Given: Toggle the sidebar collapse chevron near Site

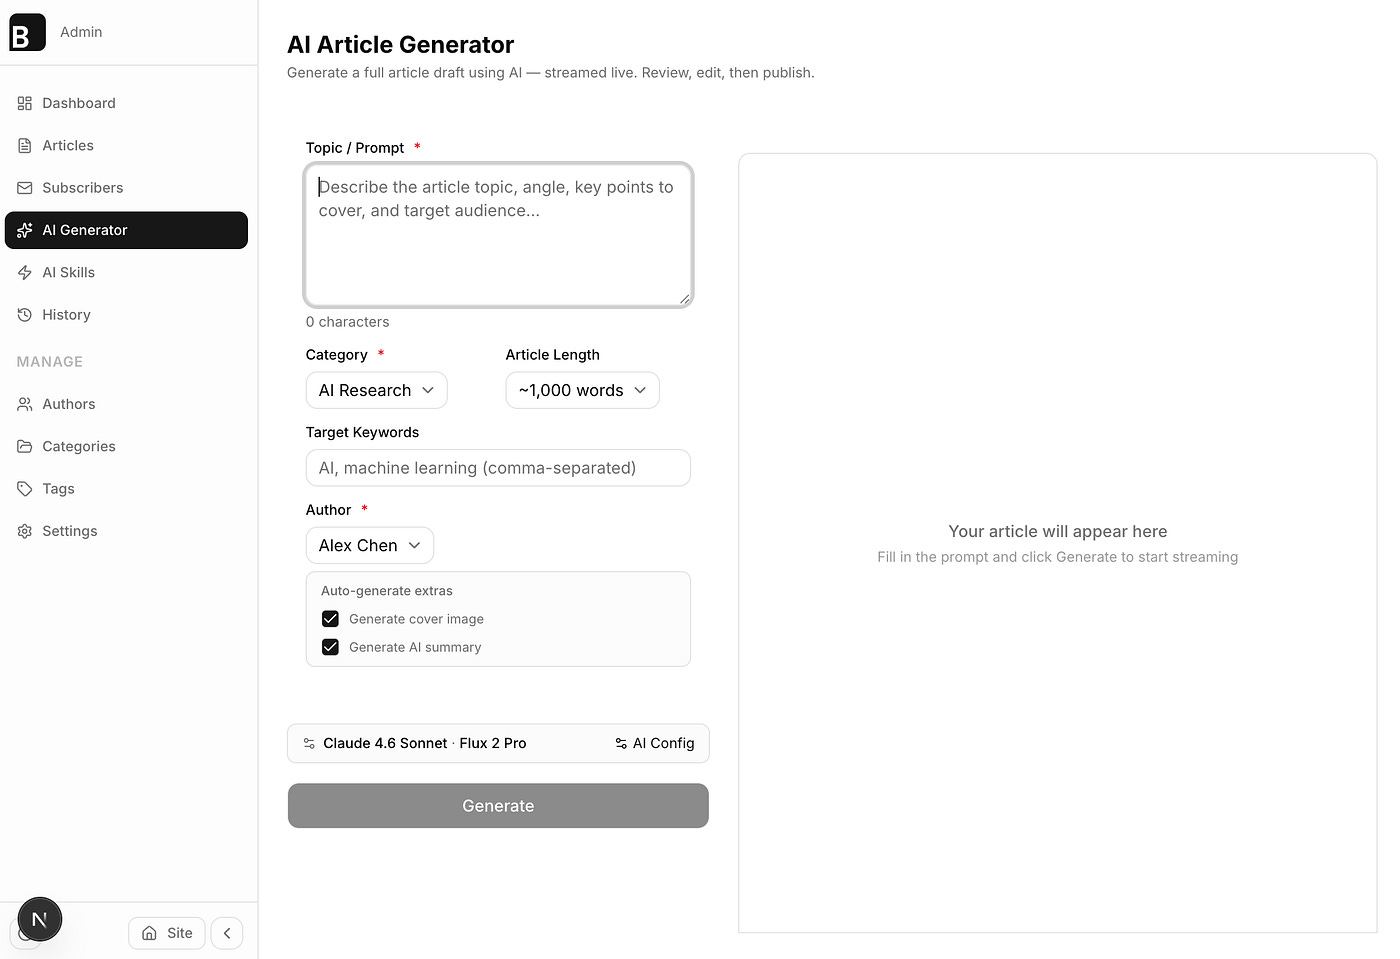Looking at the screenshot, I should pyautogui.click(x=226, y=933).
